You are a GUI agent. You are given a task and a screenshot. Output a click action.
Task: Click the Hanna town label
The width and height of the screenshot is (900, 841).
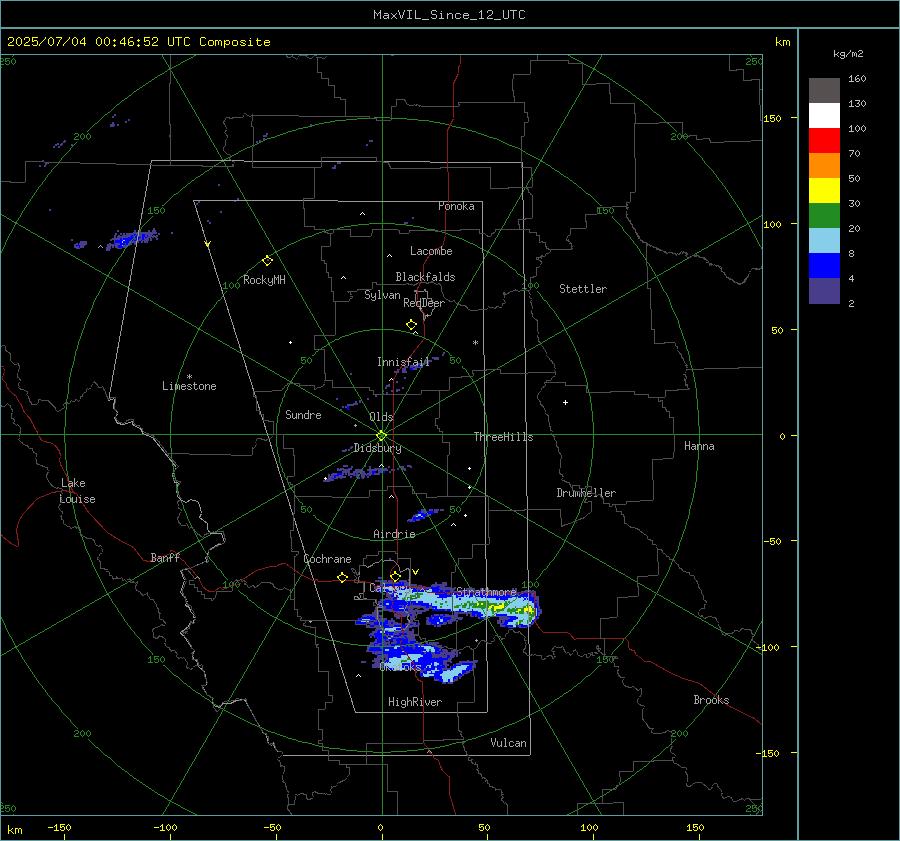[699, 446]
